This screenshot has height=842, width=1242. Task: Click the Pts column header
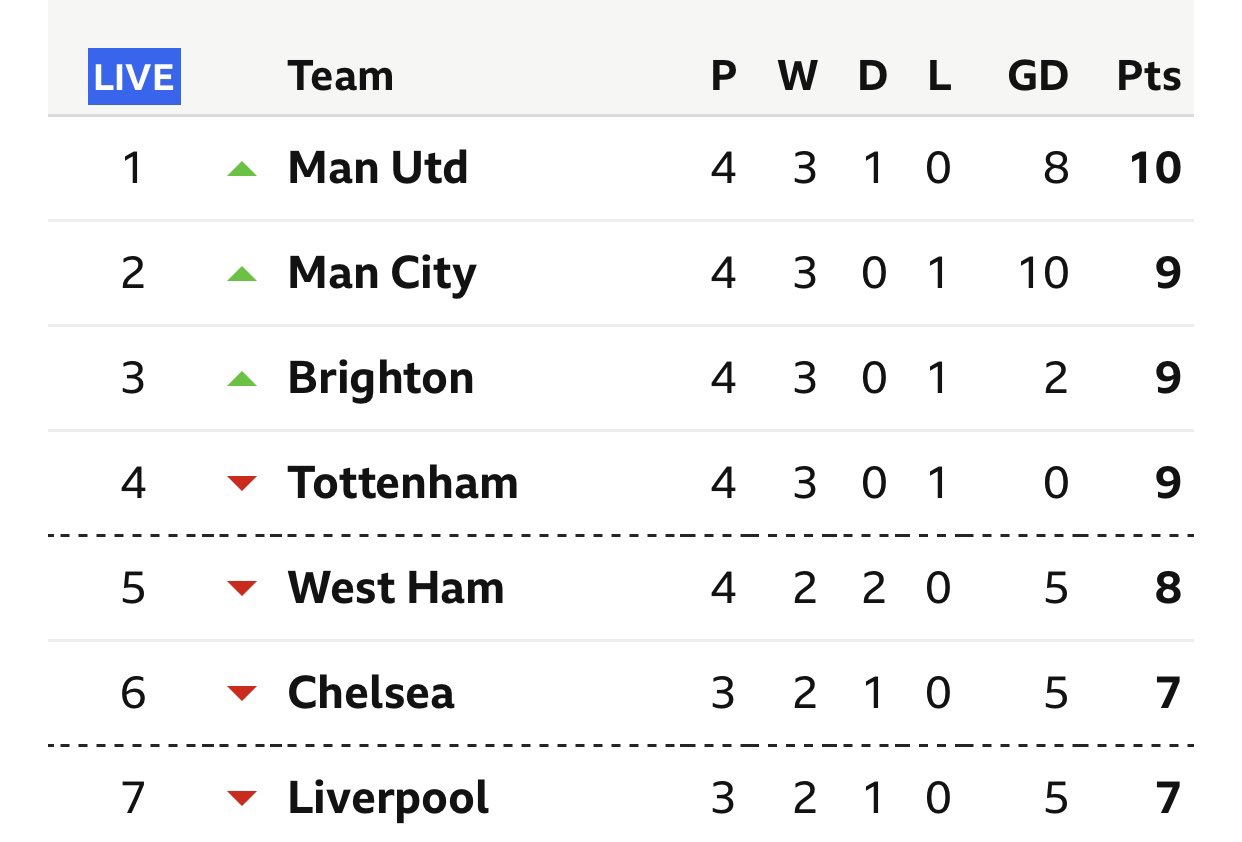tap(1149, 77)
